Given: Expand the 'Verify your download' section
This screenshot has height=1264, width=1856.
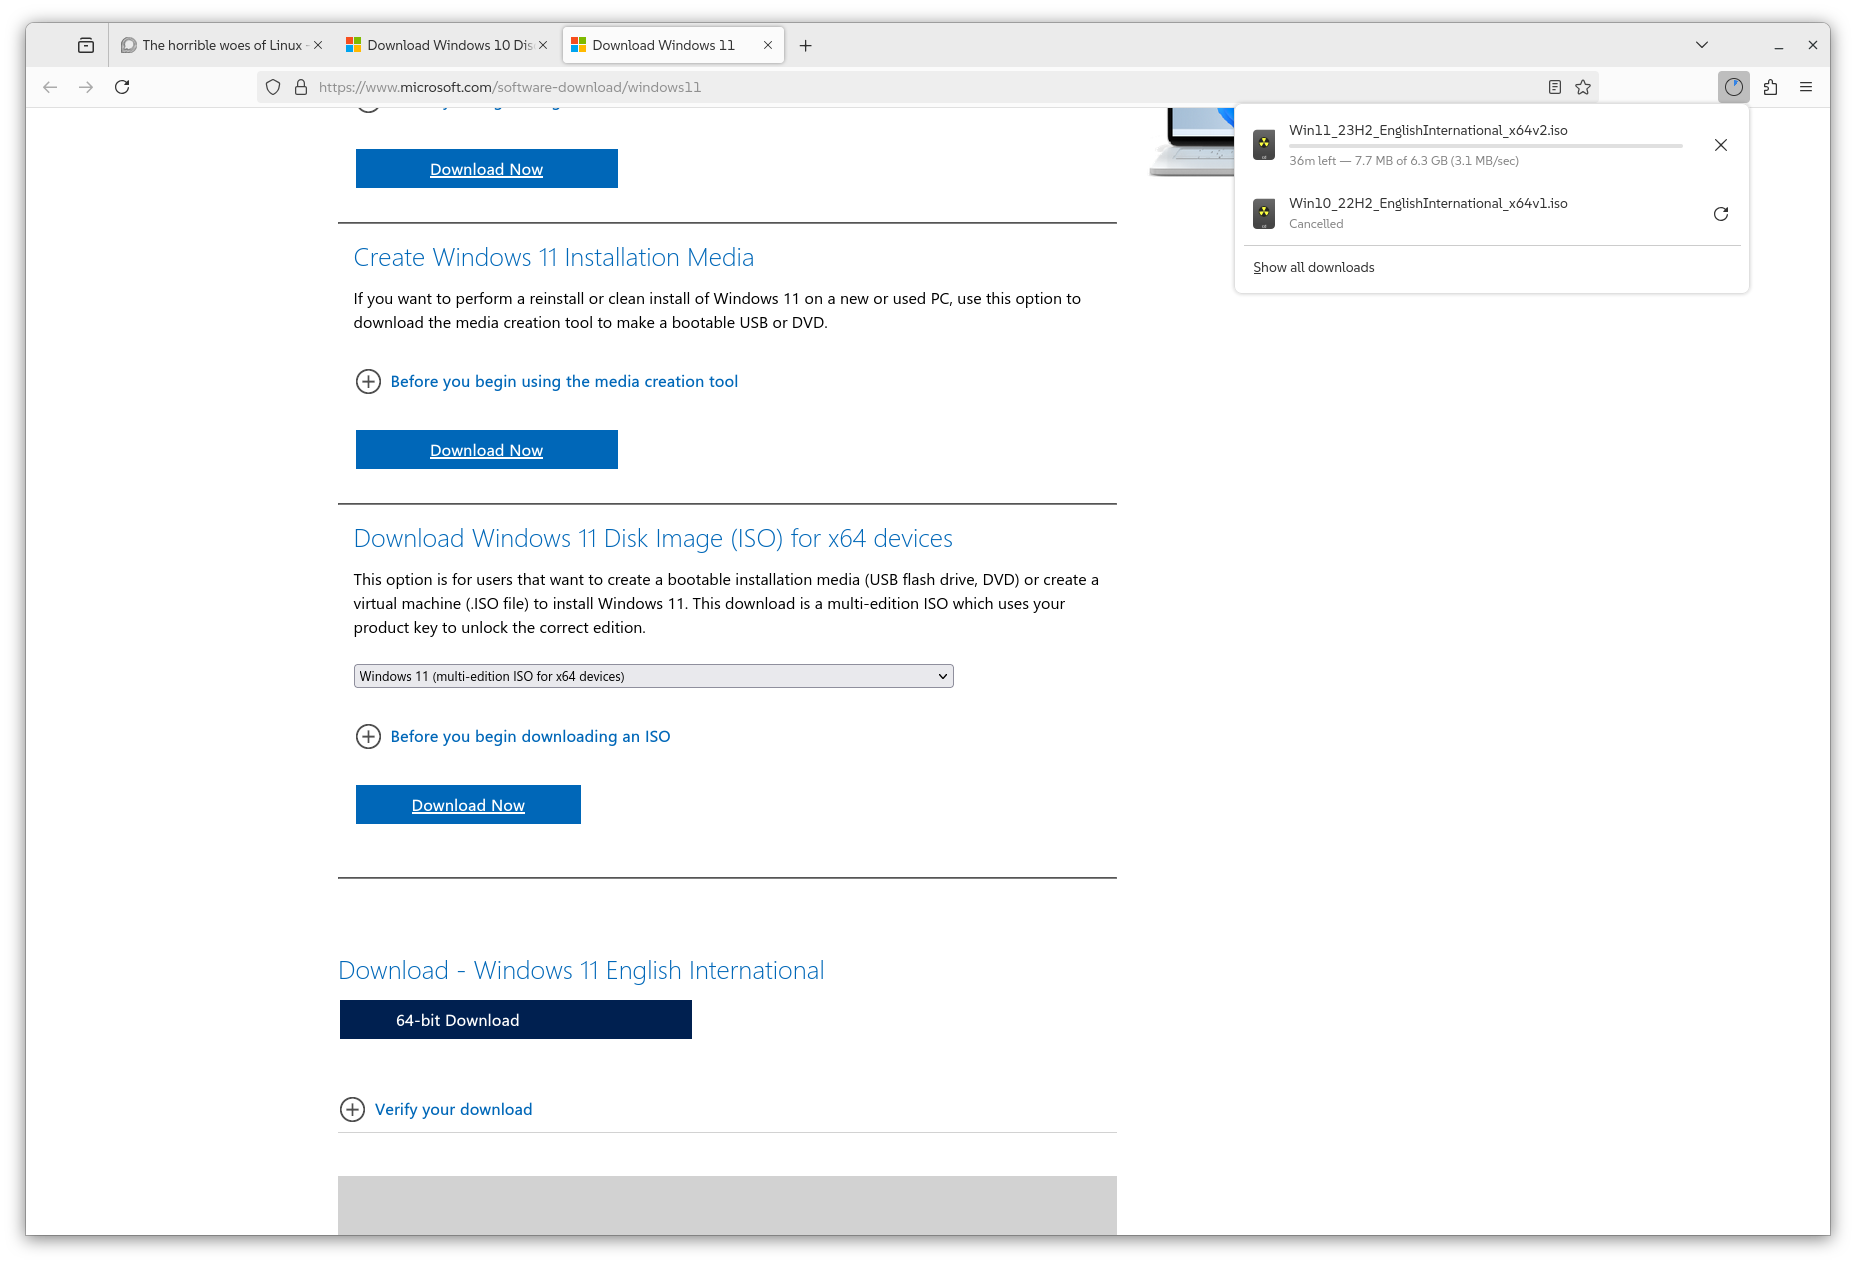Looking at the screenshot, I should [x=453, y=1109].
